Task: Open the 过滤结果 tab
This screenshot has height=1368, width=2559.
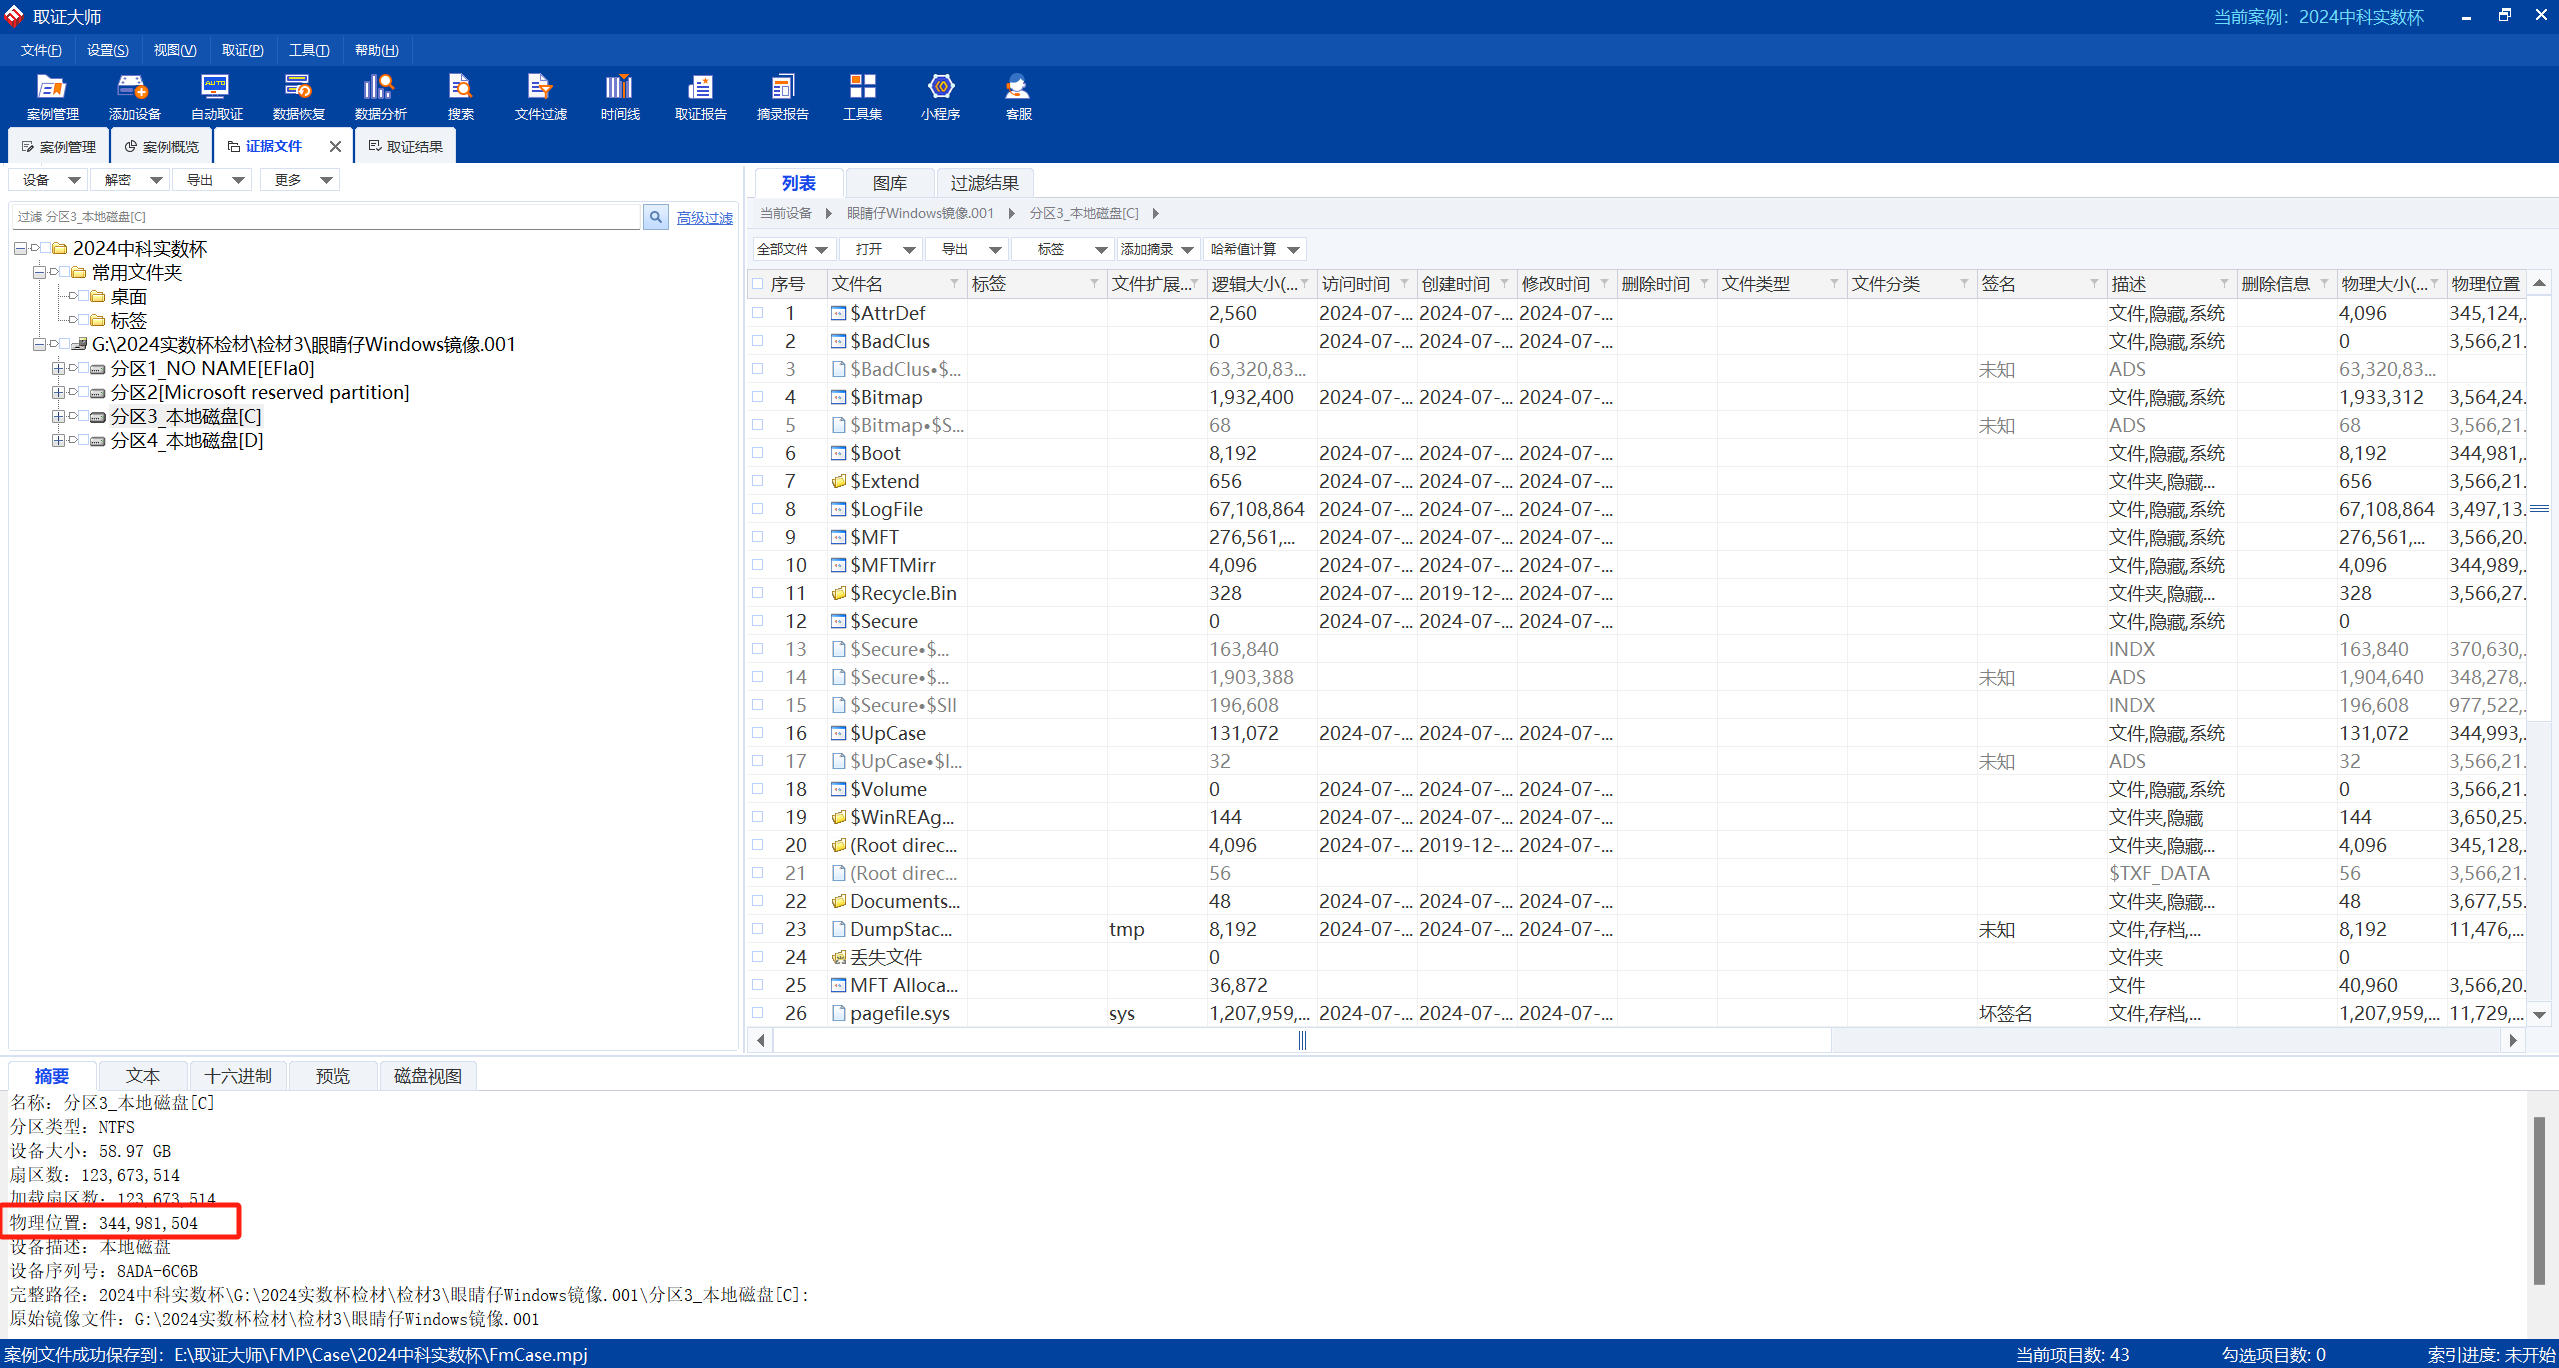Action: click(x=984, y=183)
